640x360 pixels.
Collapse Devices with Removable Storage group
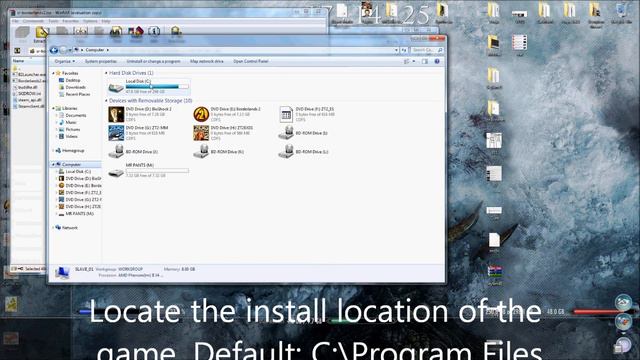[x=106, y=100]
